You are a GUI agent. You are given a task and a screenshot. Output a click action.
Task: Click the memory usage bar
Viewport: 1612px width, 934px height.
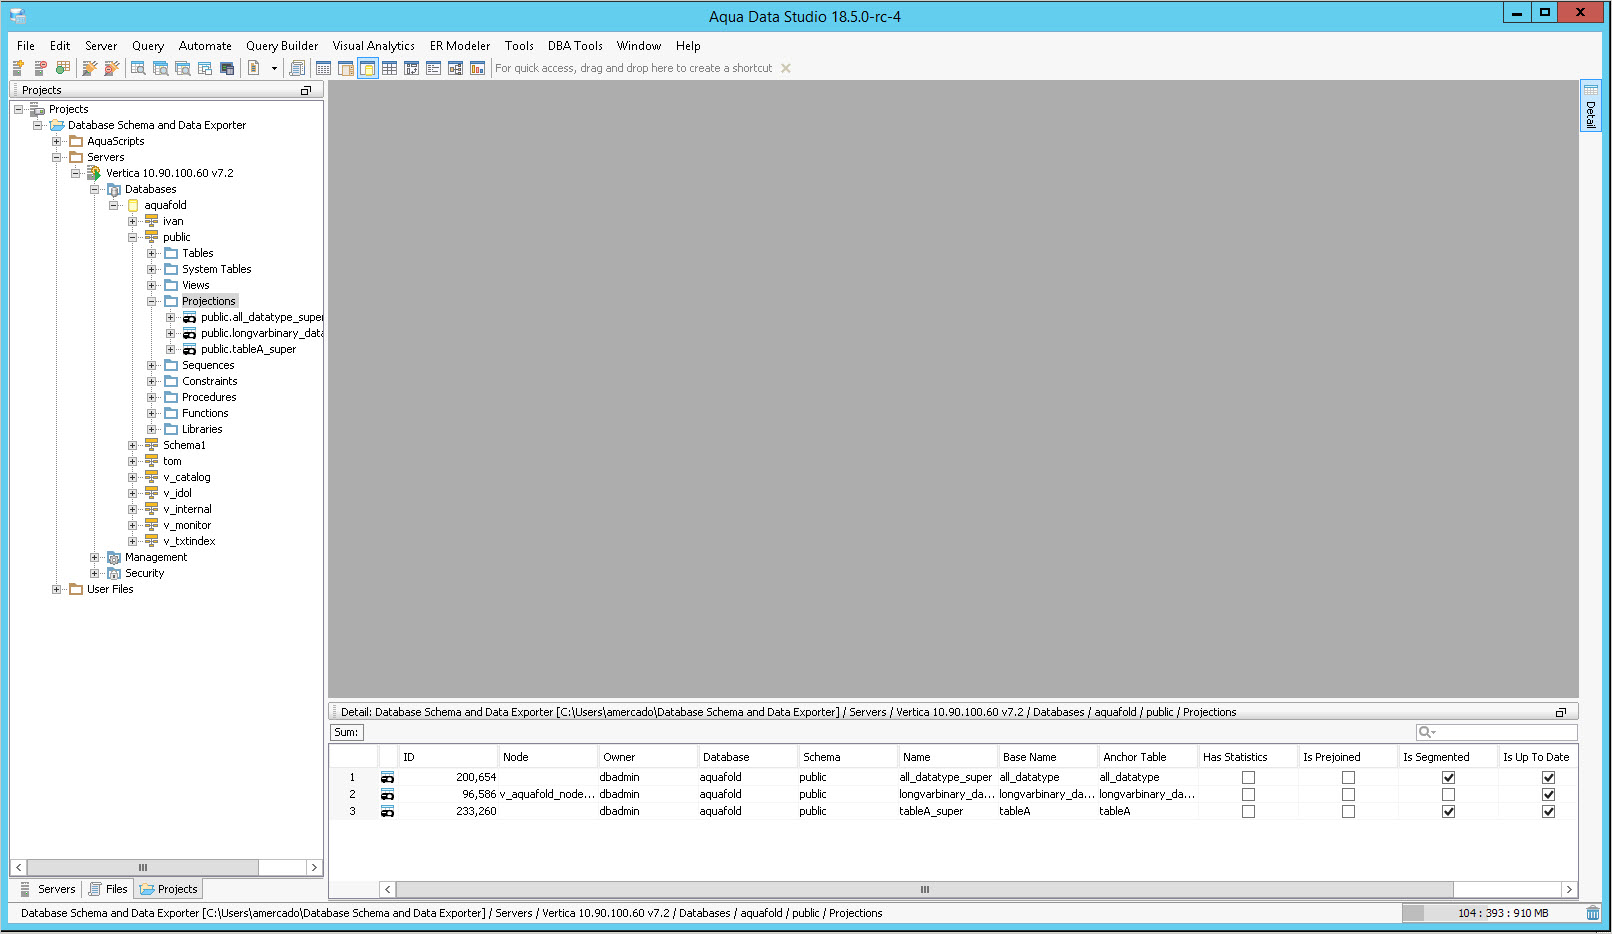[x=1491, y=913]
